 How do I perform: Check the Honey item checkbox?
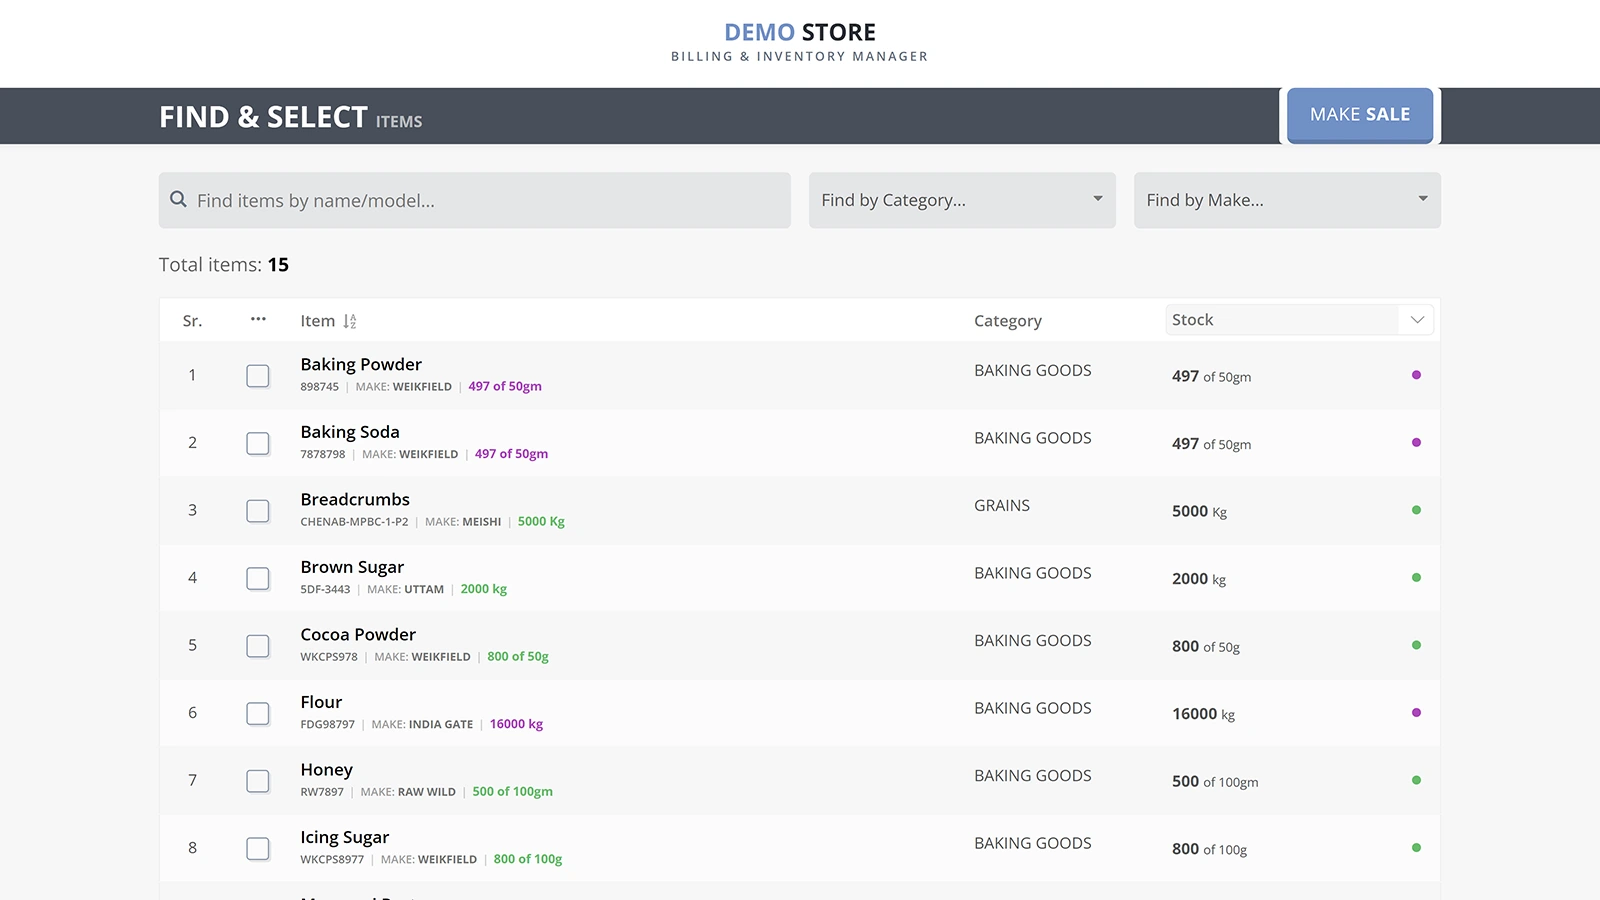point(258,781)
